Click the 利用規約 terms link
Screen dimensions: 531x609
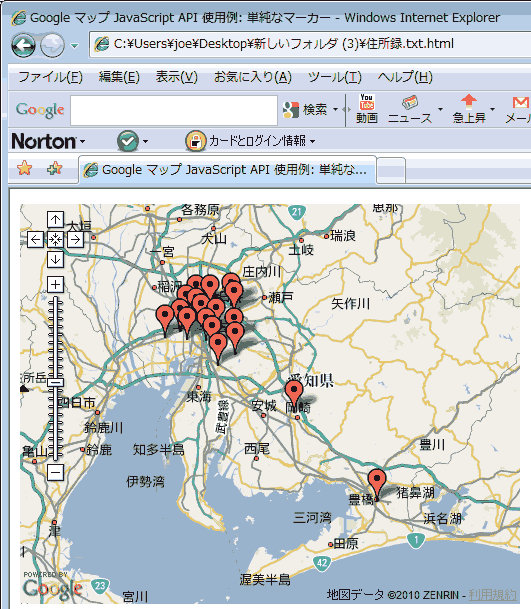pos(492,595)
